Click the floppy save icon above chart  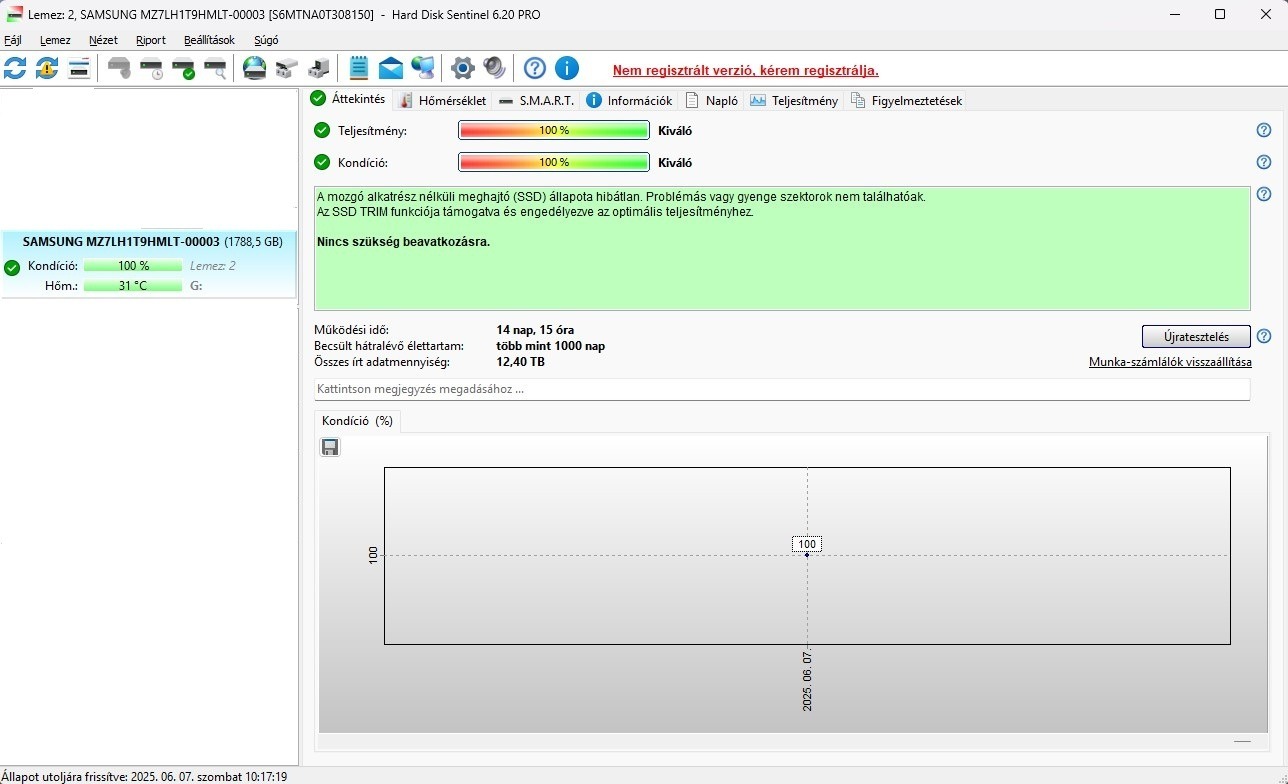(330, 447)
